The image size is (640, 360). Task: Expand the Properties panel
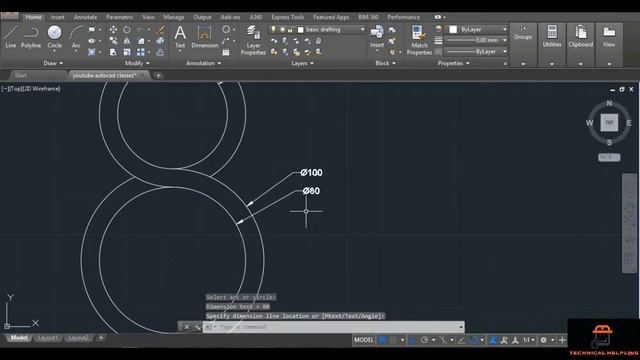453,63
